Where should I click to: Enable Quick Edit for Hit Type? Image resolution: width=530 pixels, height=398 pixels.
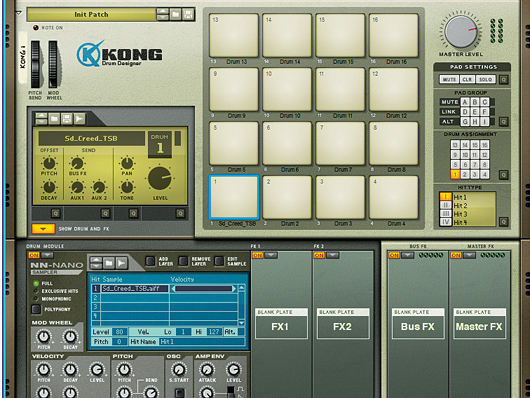[x=504, y=222]
